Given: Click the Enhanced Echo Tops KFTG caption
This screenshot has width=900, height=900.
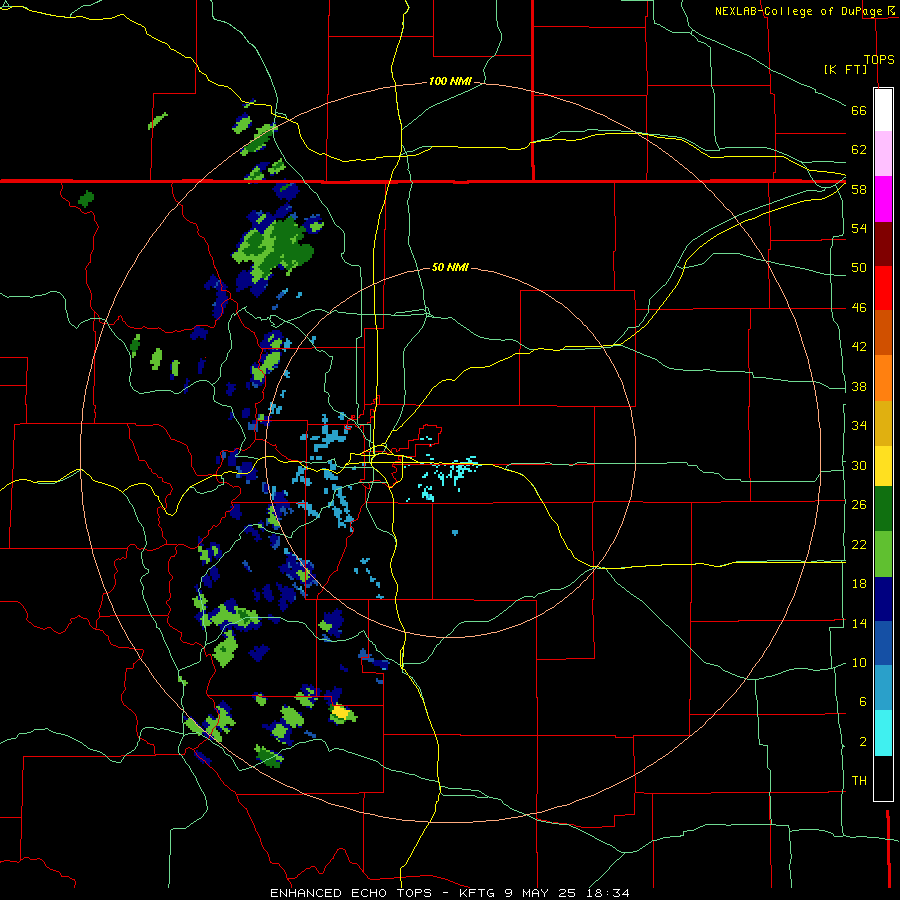Looking at the screenshot, I should coord(450,893).
